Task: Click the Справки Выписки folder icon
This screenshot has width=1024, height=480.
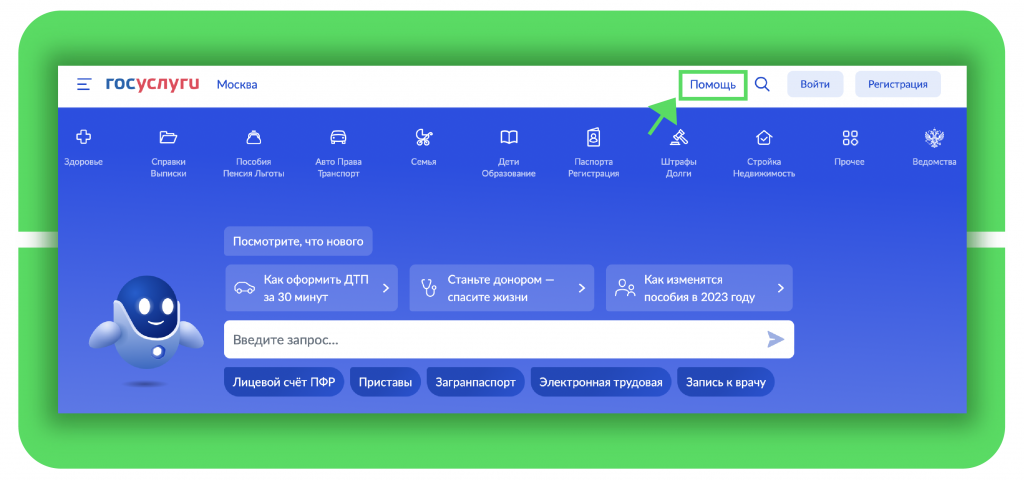Action: pyautogui.click(x=168, y=137)
